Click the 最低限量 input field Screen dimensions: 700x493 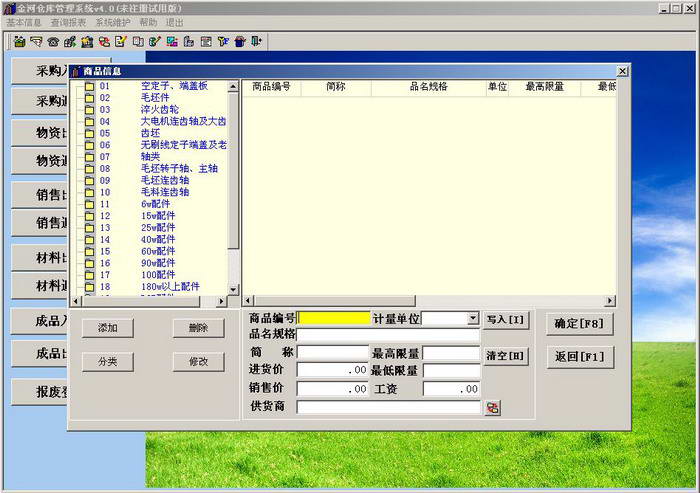point(452,371)
